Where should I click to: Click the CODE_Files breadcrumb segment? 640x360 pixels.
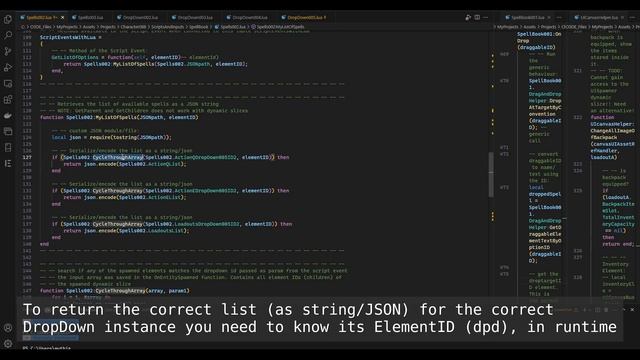point(40,27)
